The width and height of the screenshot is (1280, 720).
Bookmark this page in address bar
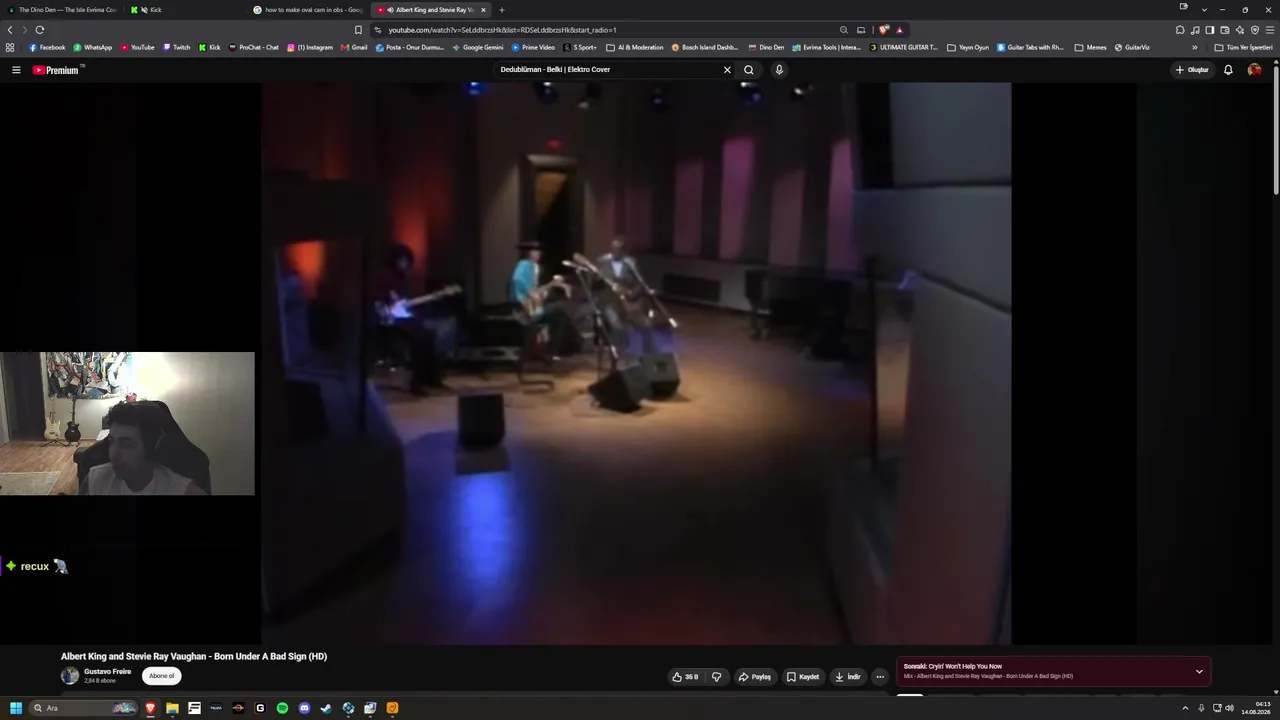tap(358, 30)
